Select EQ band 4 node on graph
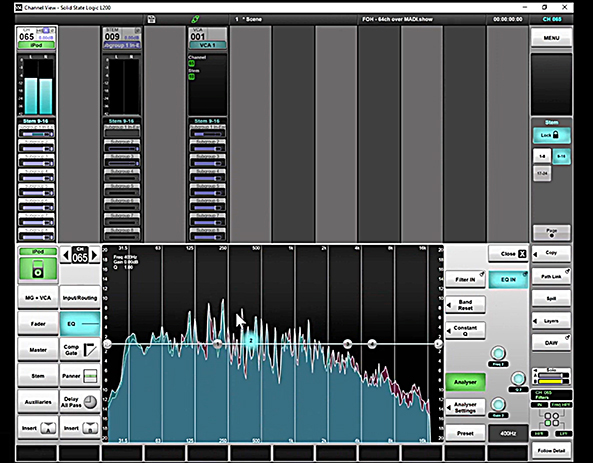 (372, 344)
